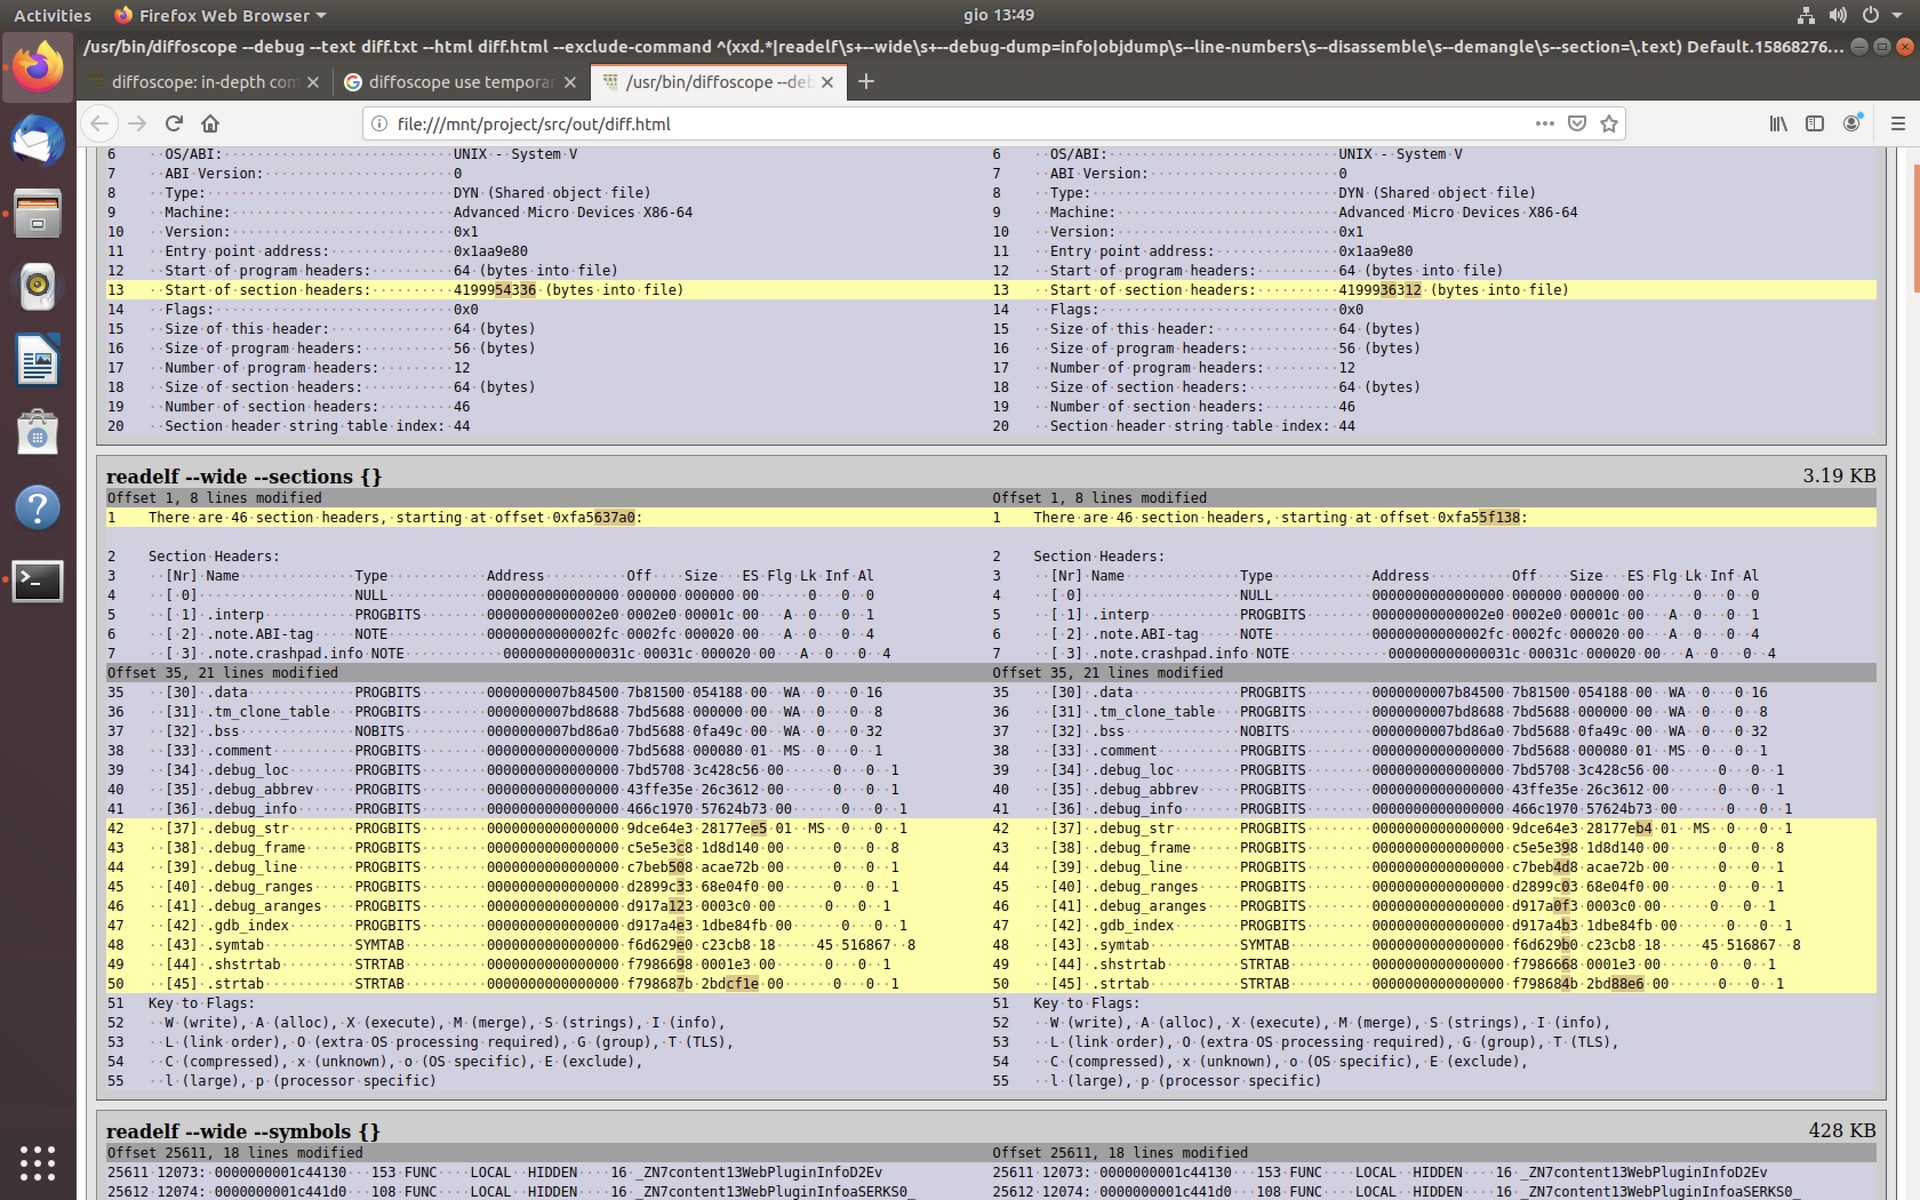Launch Thunderbird mail from the dock
1920x1200 pixels.
[38, 140]
